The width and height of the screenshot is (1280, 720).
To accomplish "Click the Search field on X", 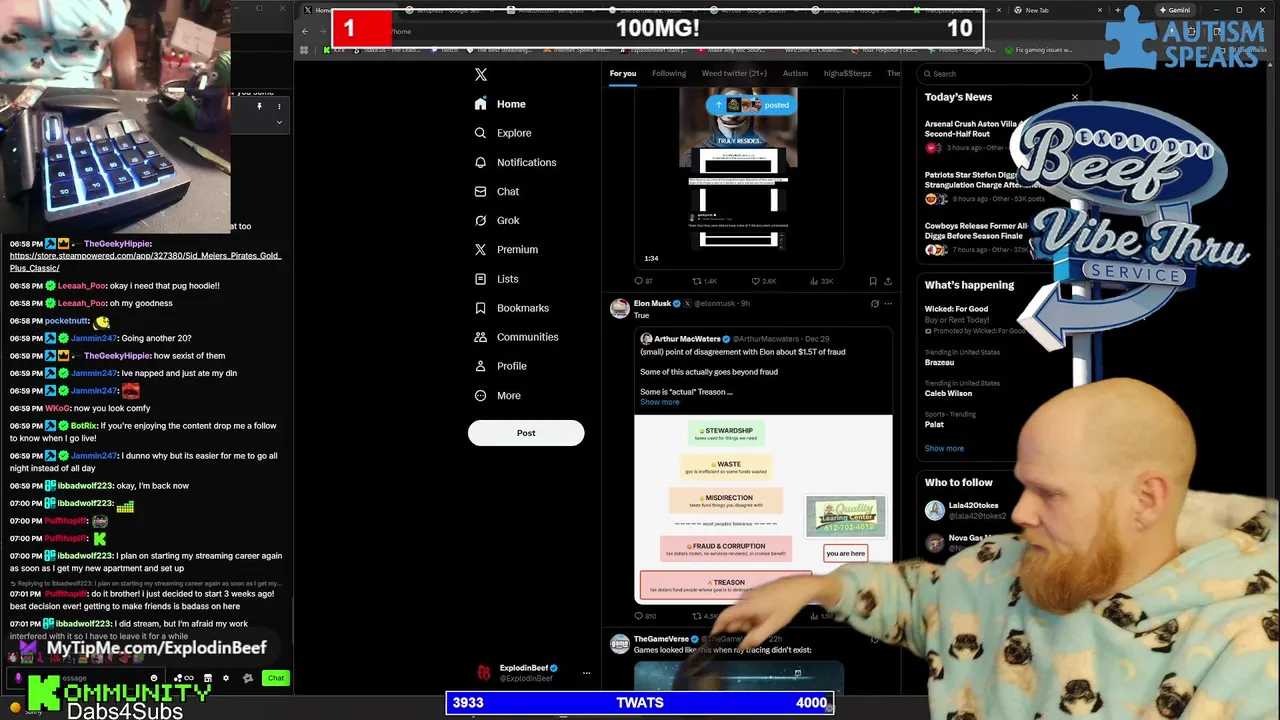I will (1003, 73).
